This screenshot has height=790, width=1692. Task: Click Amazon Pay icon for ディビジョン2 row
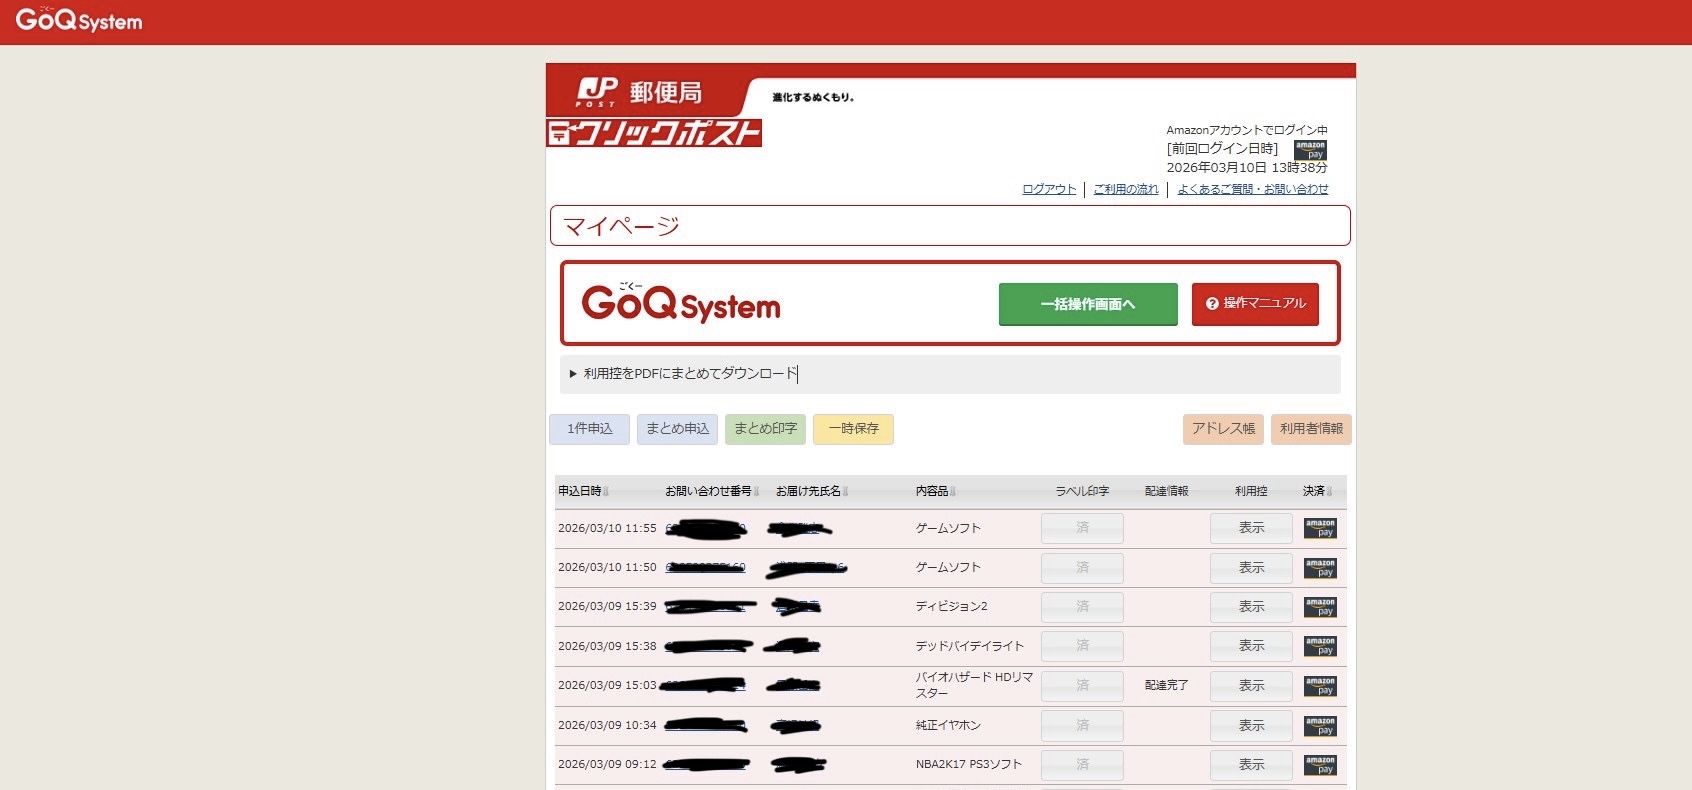click(x=1320, y=607)
